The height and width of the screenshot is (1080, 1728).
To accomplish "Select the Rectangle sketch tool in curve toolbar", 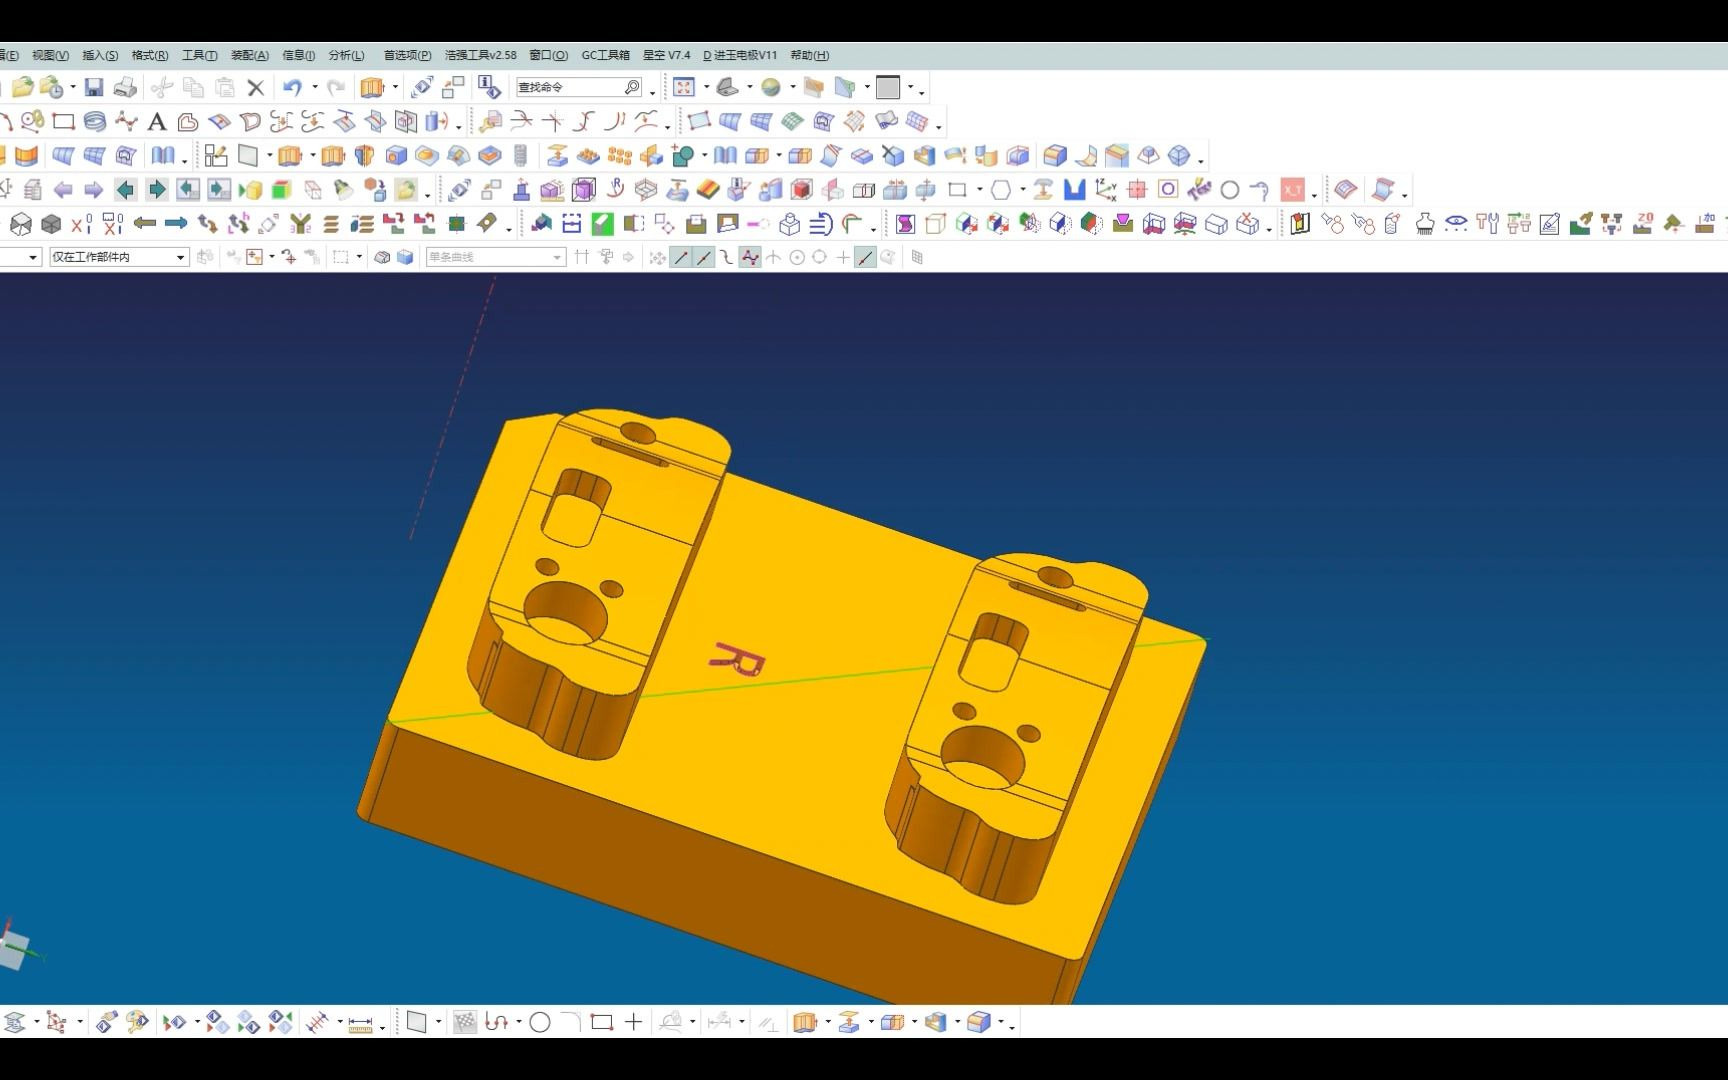I will tap(63, 122).
